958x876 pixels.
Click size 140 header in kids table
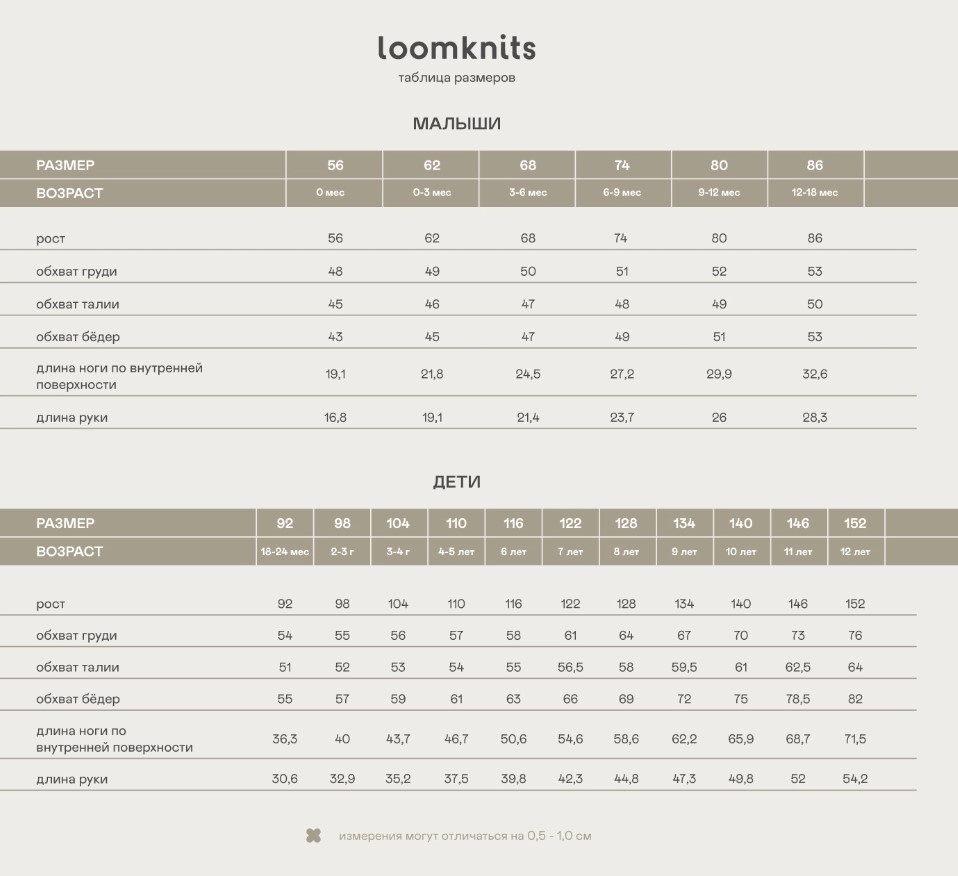click(740, 524)
